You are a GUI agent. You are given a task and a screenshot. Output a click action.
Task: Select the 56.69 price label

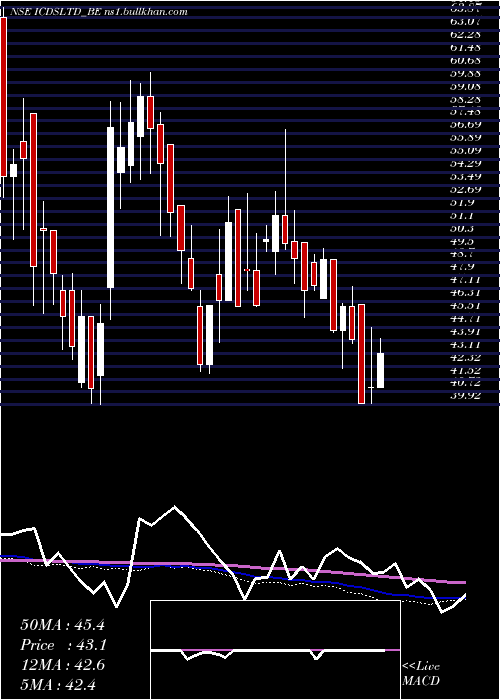pos(467,123)
